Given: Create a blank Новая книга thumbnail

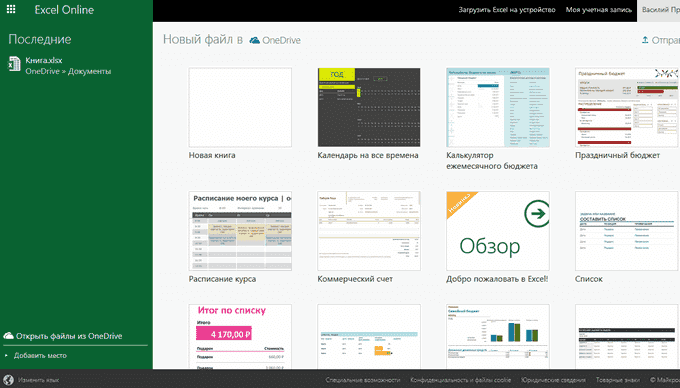Looking at the screenshot, I should [x=240, y=107].
